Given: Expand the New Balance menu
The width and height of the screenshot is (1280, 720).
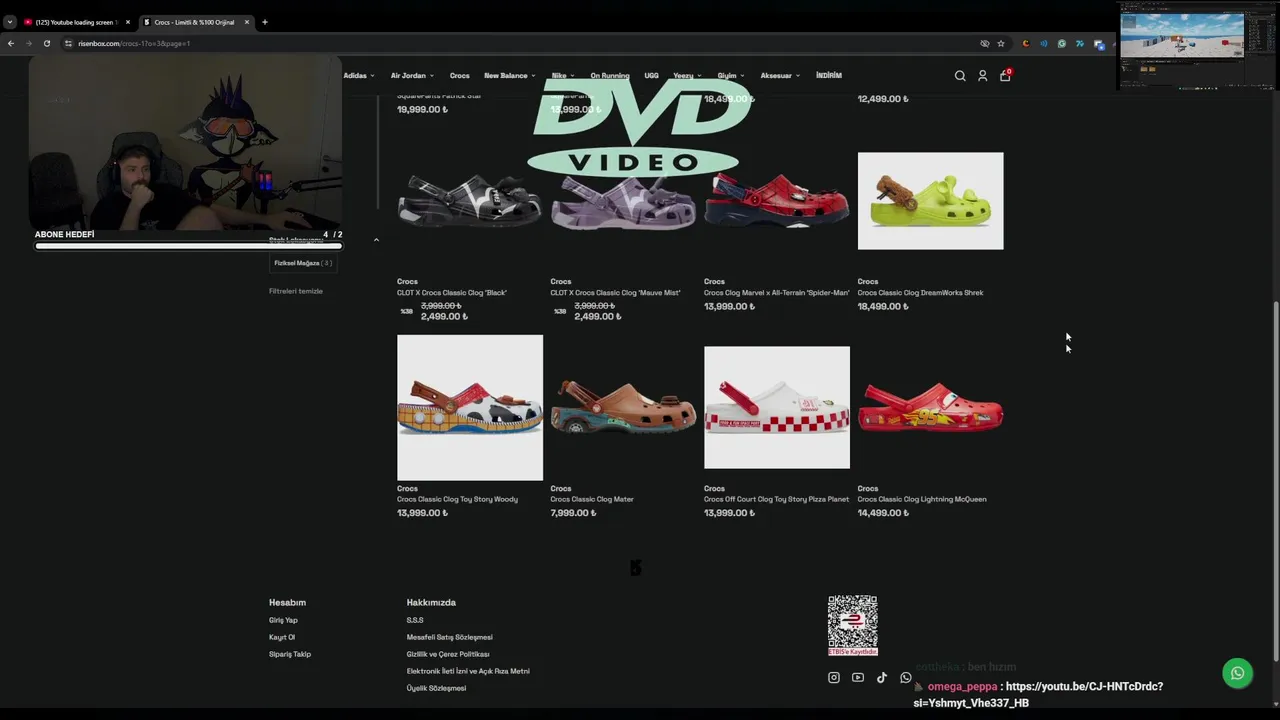Looking at the screenshot, I should pyautogui.click(x=510, y=76).
